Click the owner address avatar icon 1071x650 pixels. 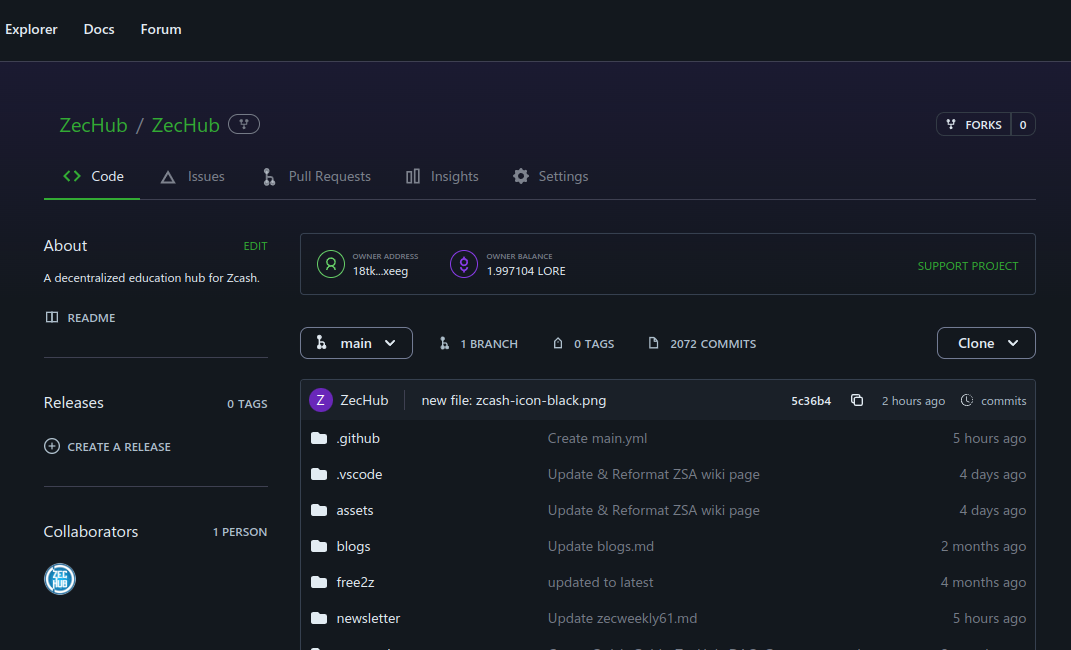pos(331,264)
